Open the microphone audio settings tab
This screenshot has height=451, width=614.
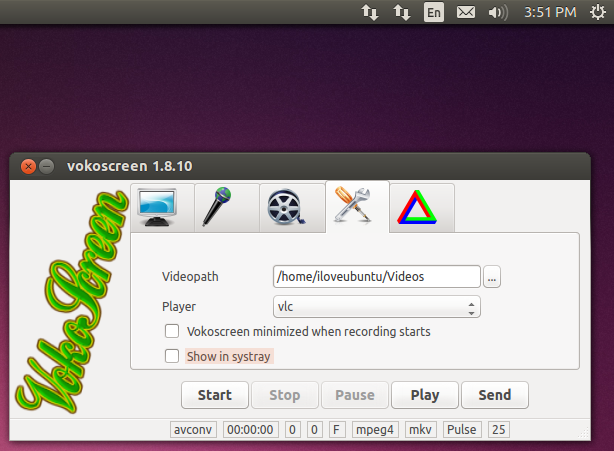click(x=227, y=208)
